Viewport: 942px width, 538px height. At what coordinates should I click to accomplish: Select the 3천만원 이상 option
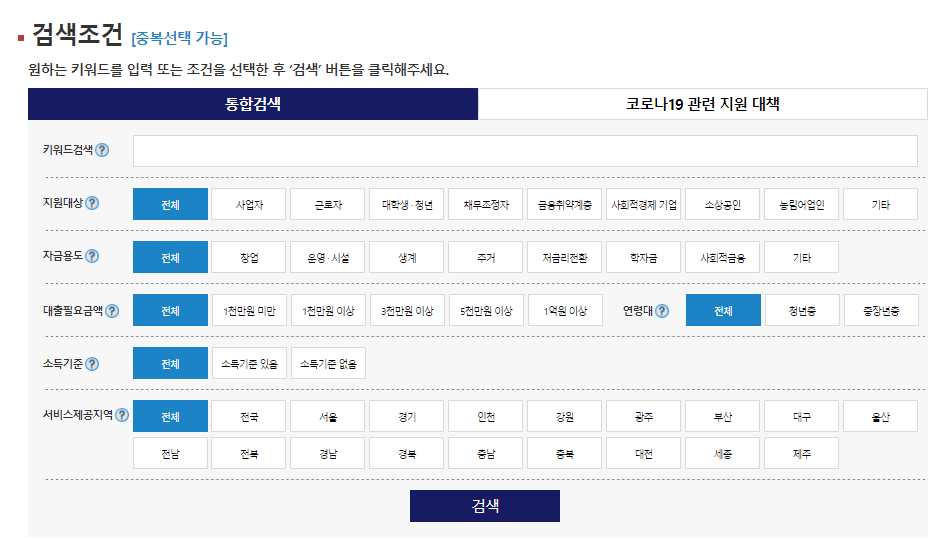pyautogui.click(x=407, y=310)
